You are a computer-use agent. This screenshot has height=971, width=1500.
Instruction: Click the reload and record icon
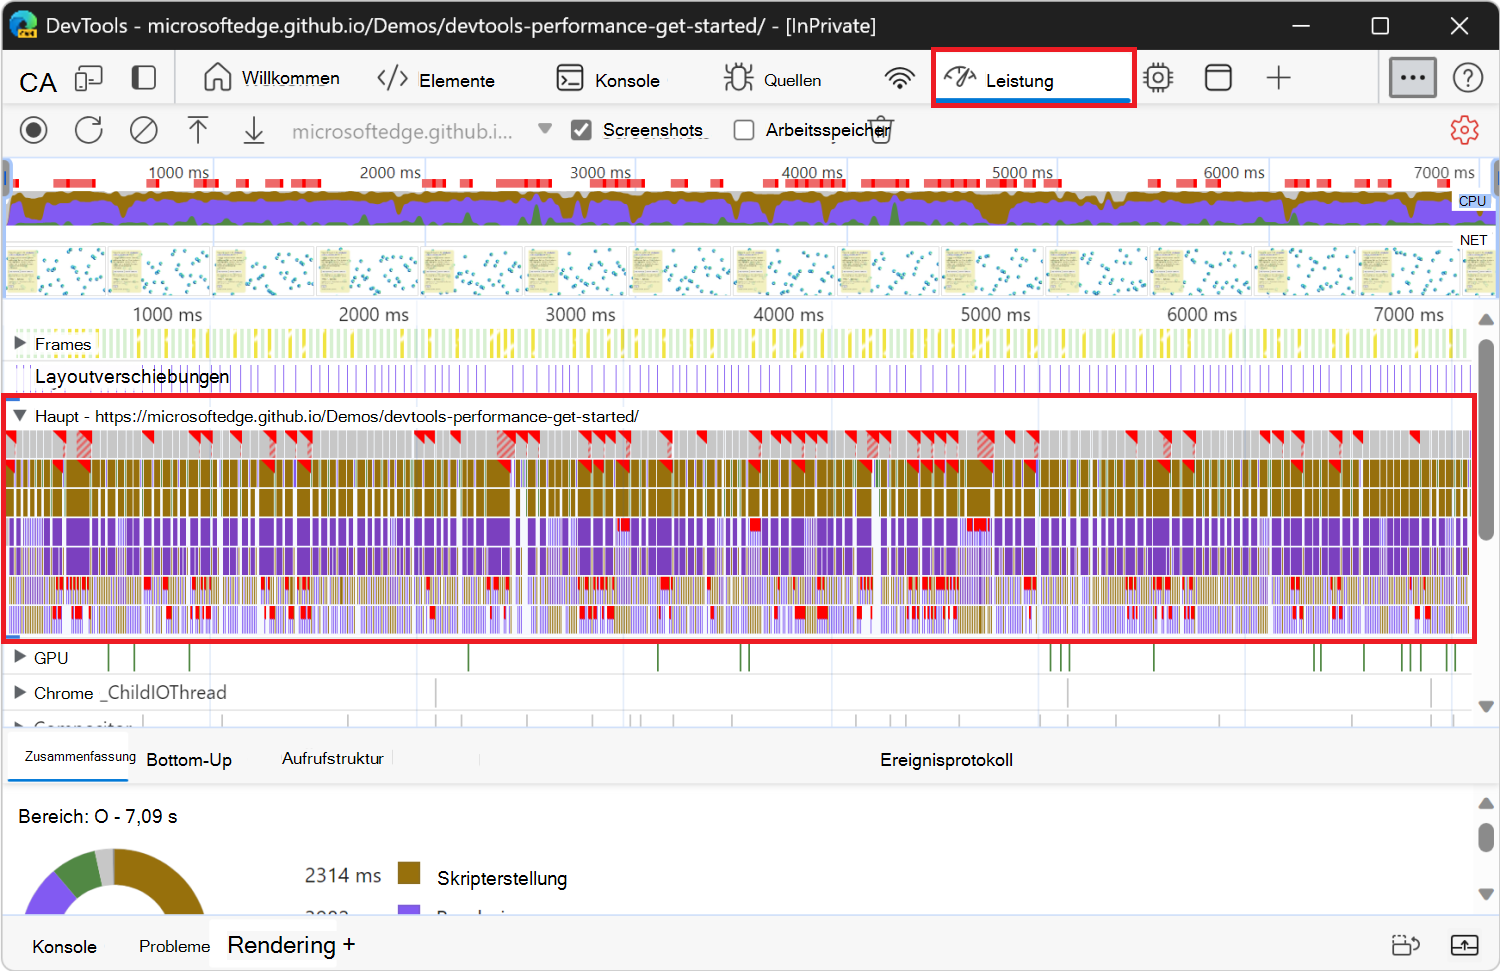[x=89, y=130]
